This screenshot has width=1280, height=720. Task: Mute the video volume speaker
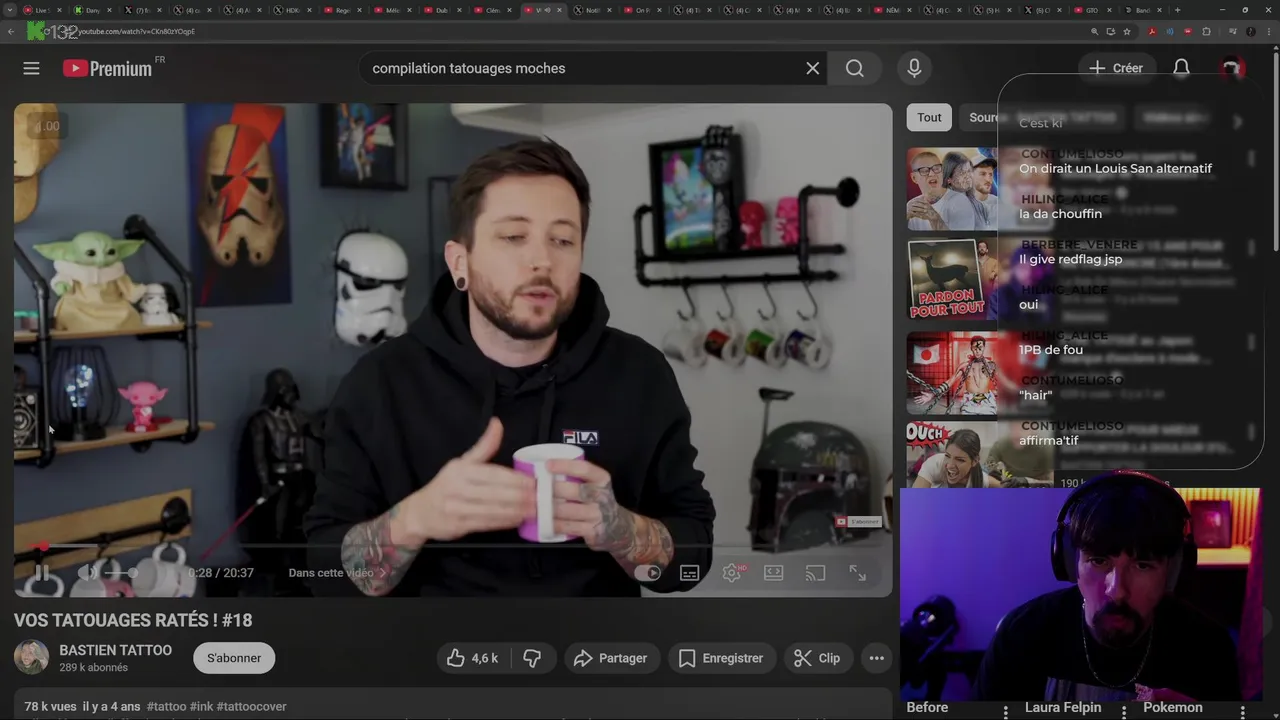click(88, 573)
